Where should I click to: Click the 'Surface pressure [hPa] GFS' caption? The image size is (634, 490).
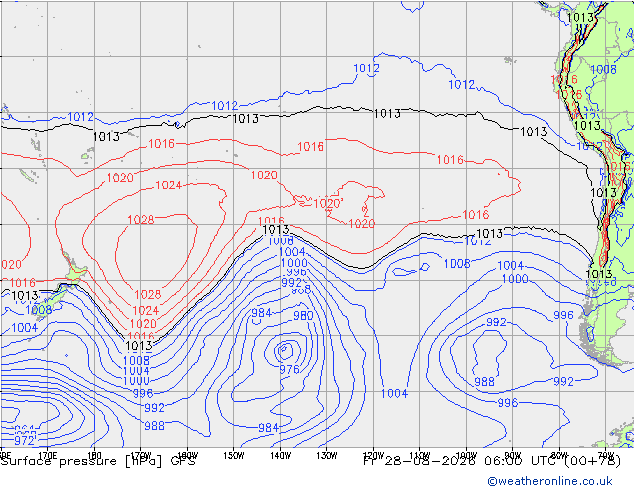pos(98,461)
